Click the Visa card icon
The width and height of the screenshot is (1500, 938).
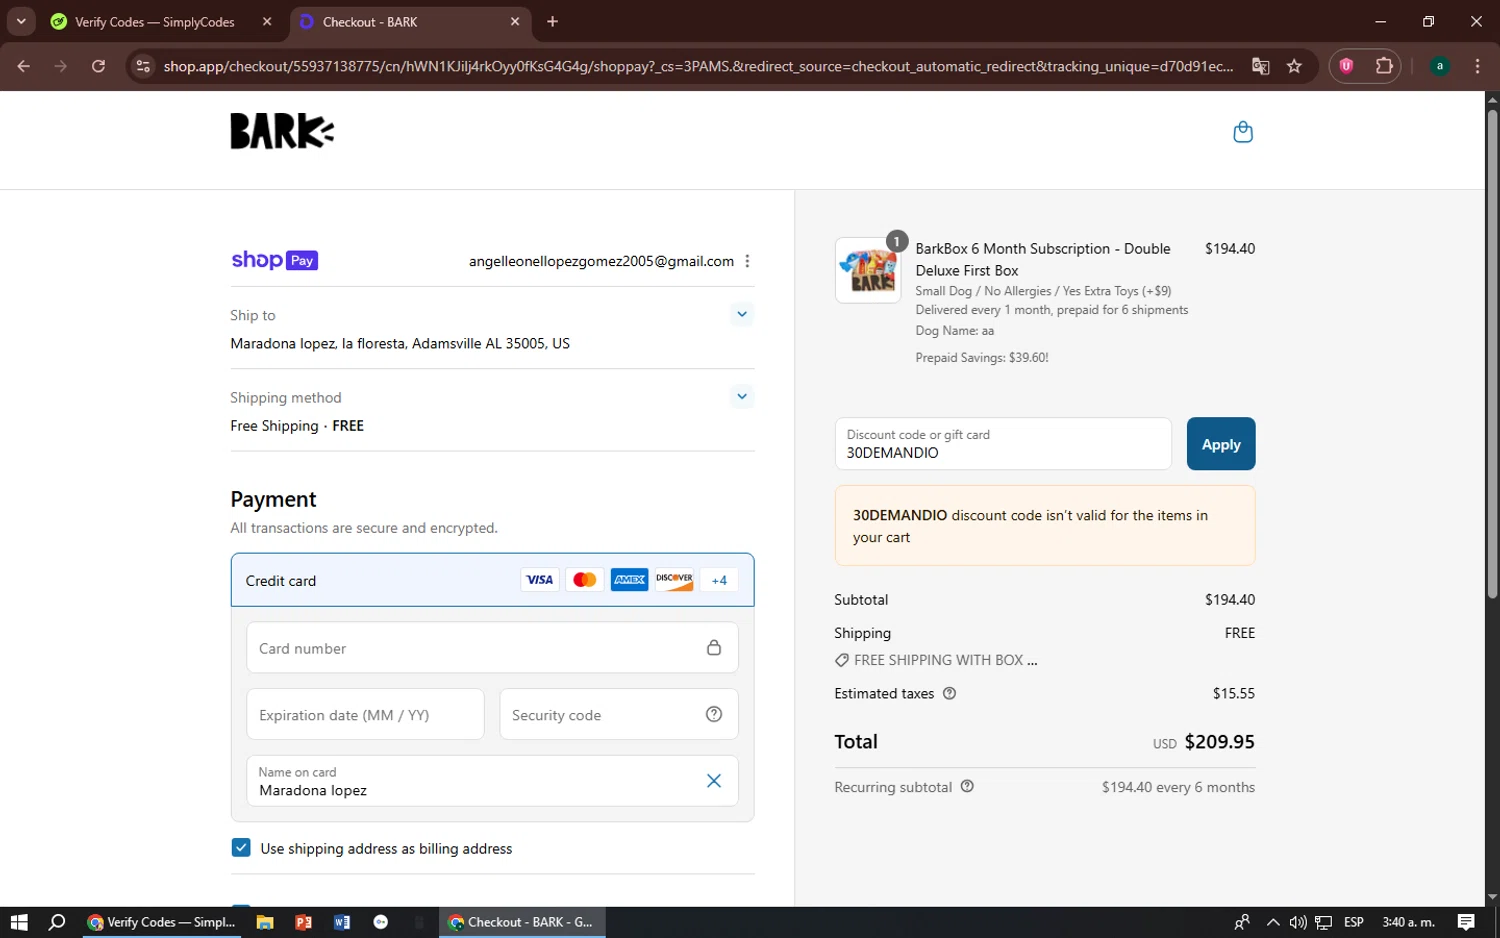pos(540,580)
